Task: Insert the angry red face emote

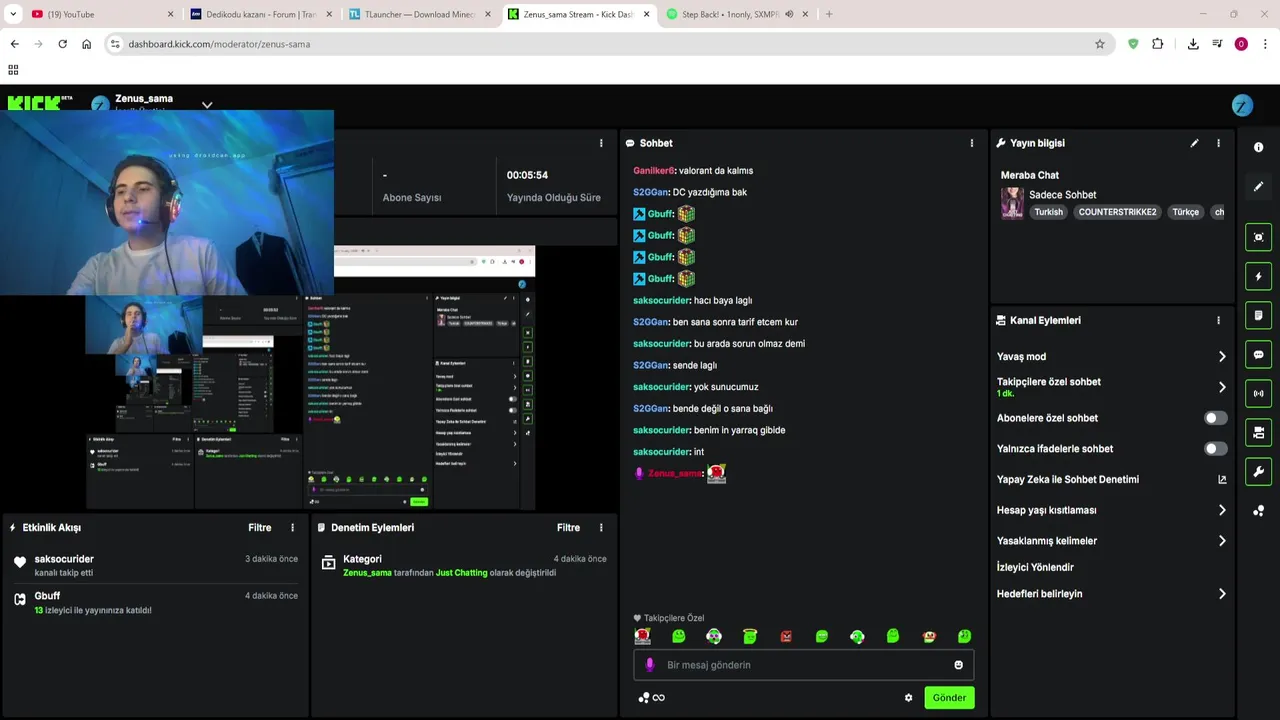Action: pyautogui.click(x=786, y=636)
